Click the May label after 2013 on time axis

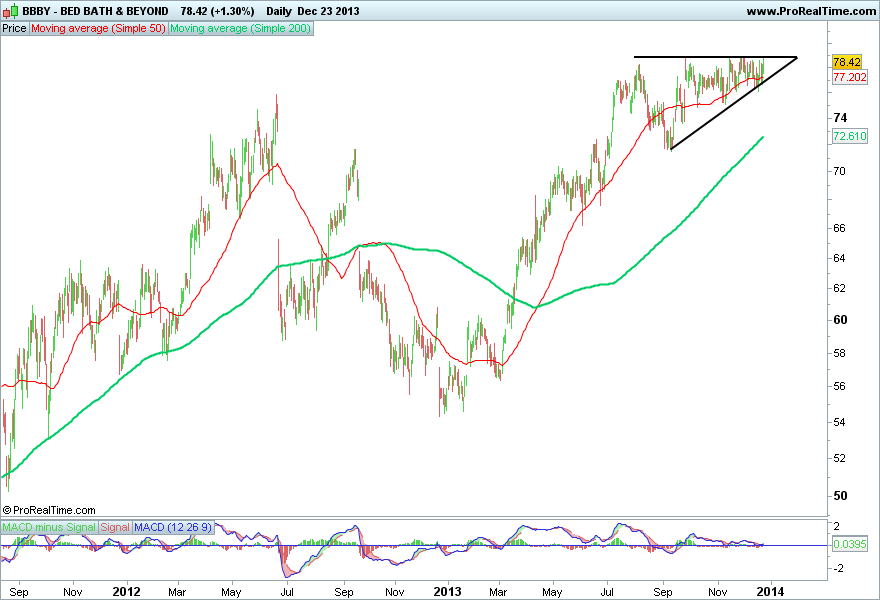pyautogui.click(x=552, y=592)
